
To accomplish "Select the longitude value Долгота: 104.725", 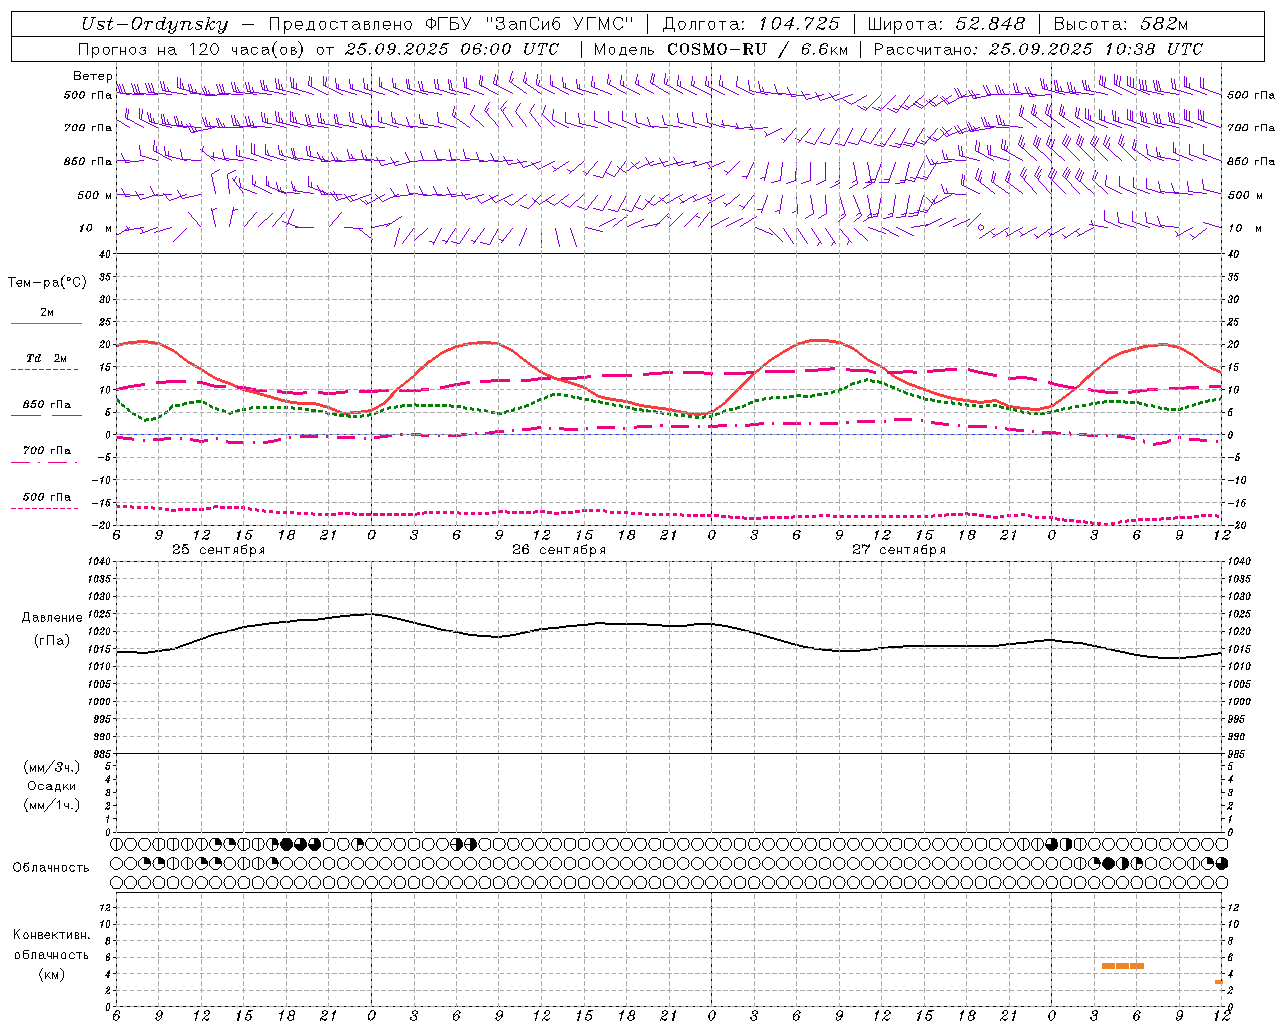I will pos(751,24).
